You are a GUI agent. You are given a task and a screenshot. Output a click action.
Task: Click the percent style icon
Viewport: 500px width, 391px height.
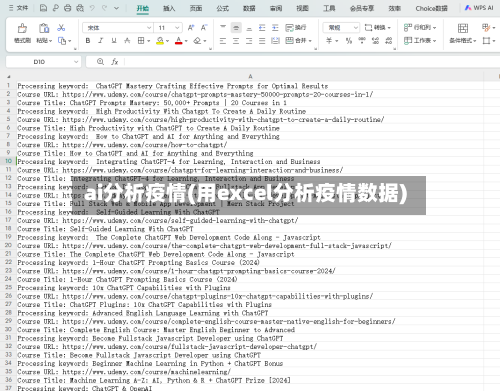[x=349, y=41]
